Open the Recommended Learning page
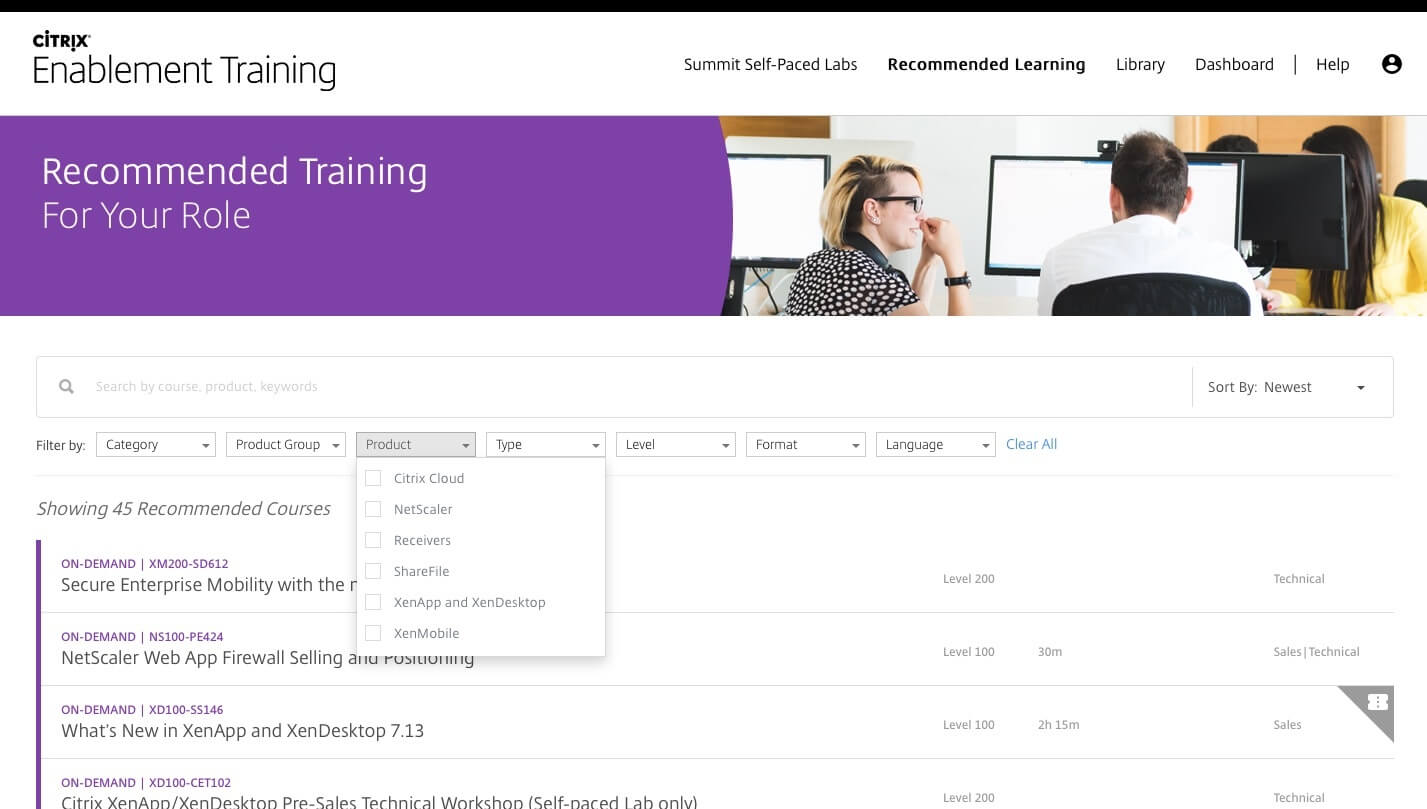1427x809 pixels. pyautogui.click(x=986, y=64)
